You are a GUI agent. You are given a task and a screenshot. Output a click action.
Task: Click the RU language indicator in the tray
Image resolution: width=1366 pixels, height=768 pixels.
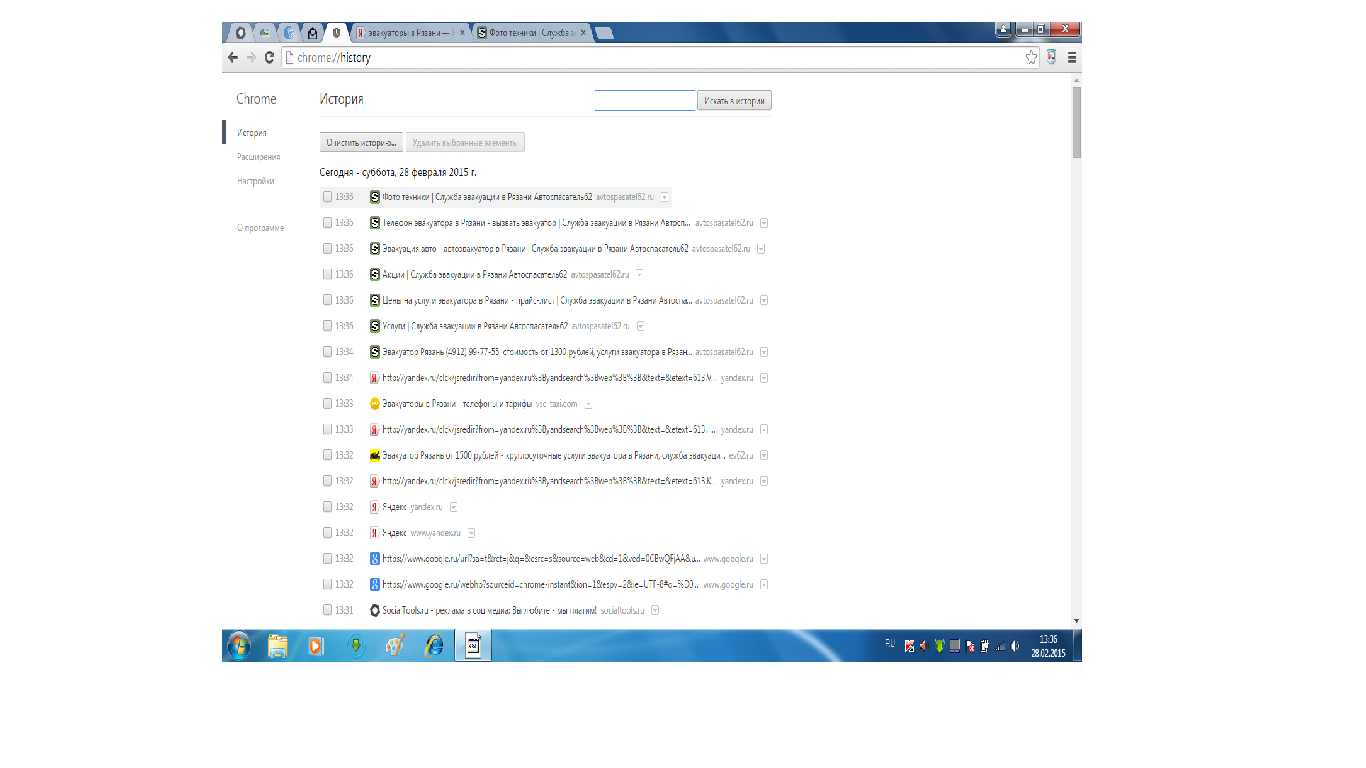click(890, 643)
